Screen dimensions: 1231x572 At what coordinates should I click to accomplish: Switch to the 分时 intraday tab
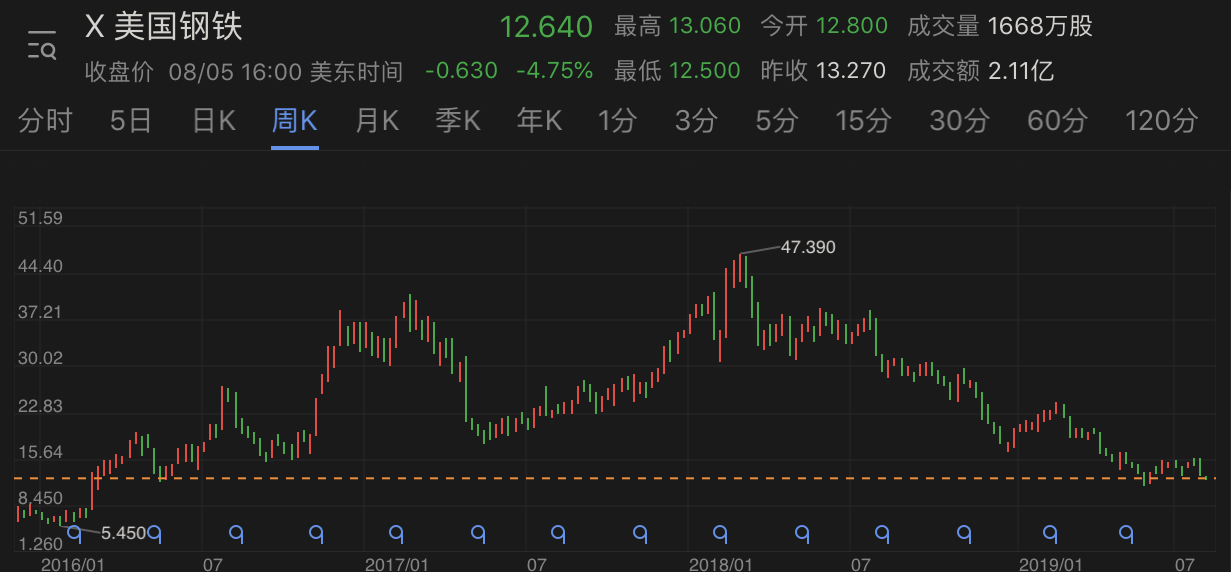click(46, 122)
